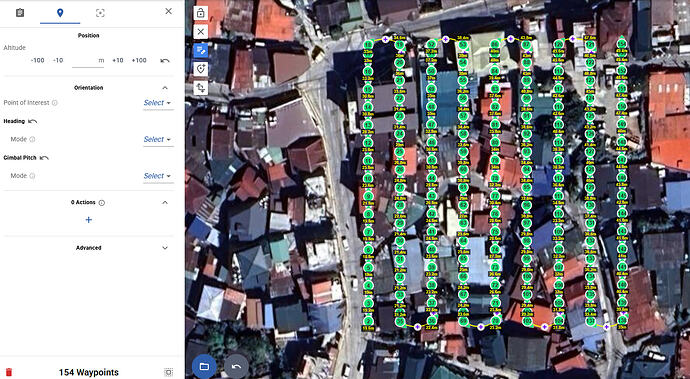Click insert point between waypoints 52 and 53
Image resolution: width=690 pixels, height=379 pixels.
pos(445,39)
